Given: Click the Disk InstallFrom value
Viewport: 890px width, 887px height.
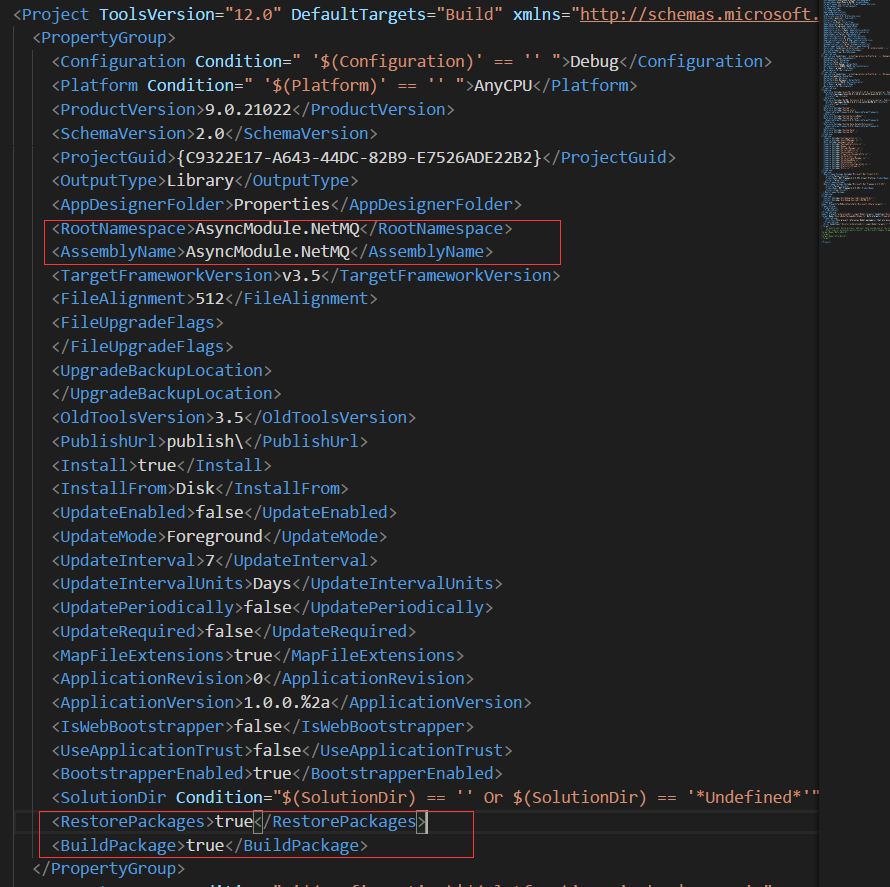Looking at the screenshot, I should [x=195, y=489].
